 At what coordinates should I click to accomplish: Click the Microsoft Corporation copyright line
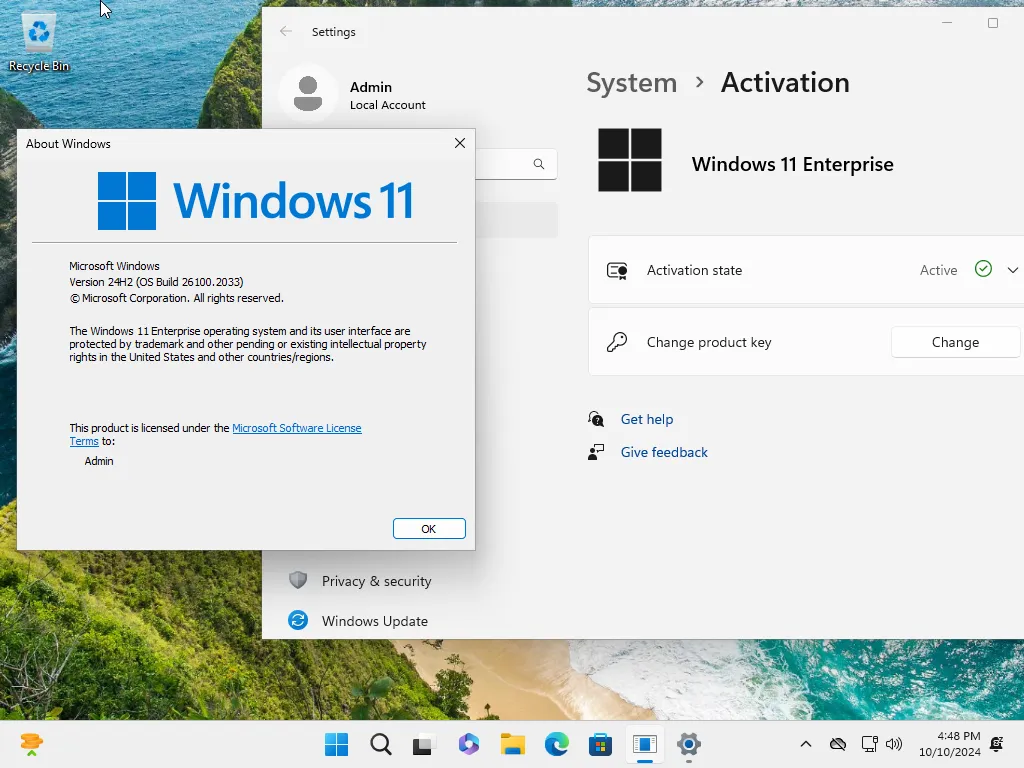coord(176,298)
